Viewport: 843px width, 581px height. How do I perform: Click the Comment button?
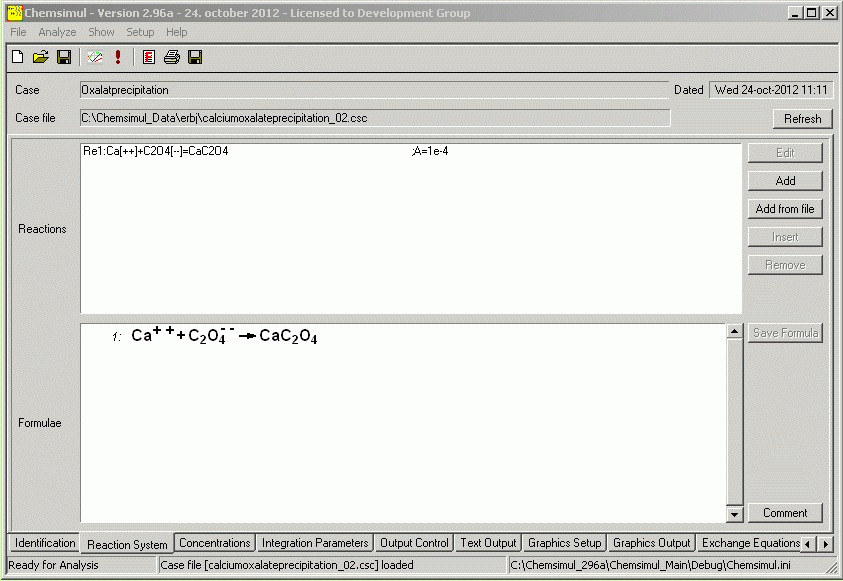[x=785, y=513]
